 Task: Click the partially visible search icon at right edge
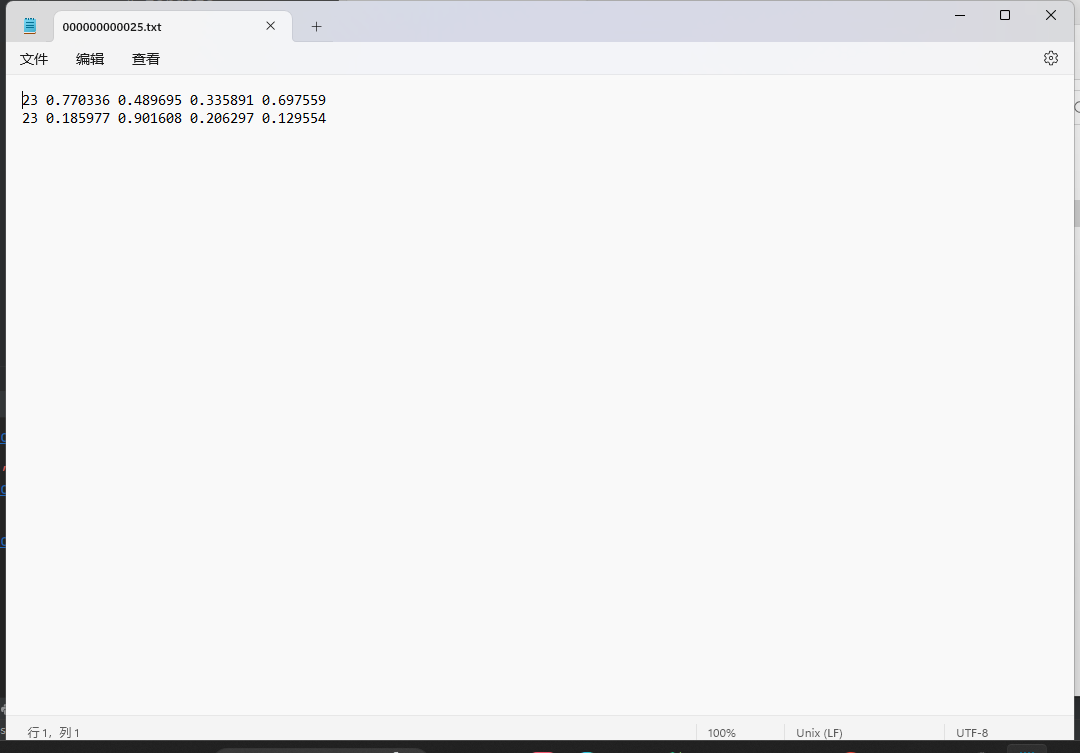pyautogui.click(x=1076, y=105)
